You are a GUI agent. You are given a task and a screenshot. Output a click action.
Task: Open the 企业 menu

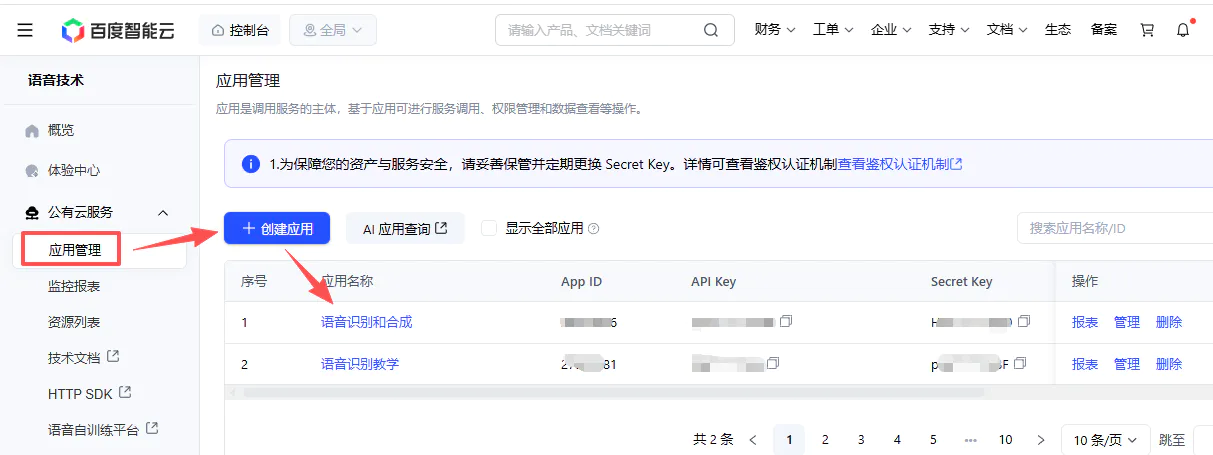pos(891,30)
